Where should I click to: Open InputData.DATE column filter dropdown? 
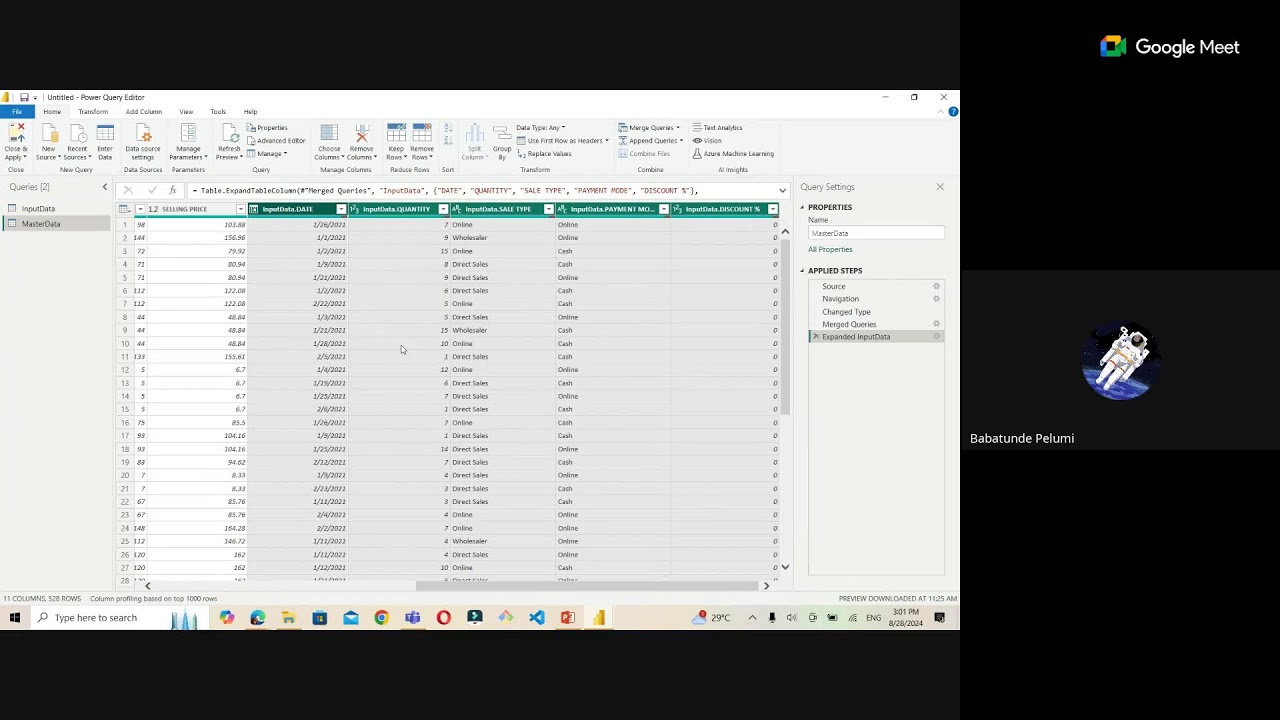point(341,209)
